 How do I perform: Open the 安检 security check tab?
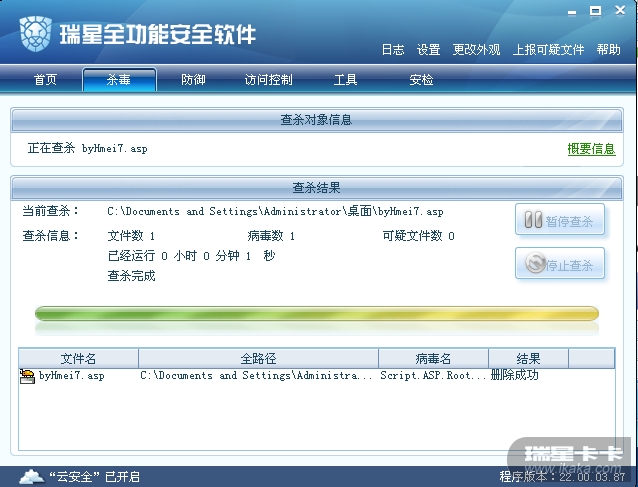pos(421,79)
